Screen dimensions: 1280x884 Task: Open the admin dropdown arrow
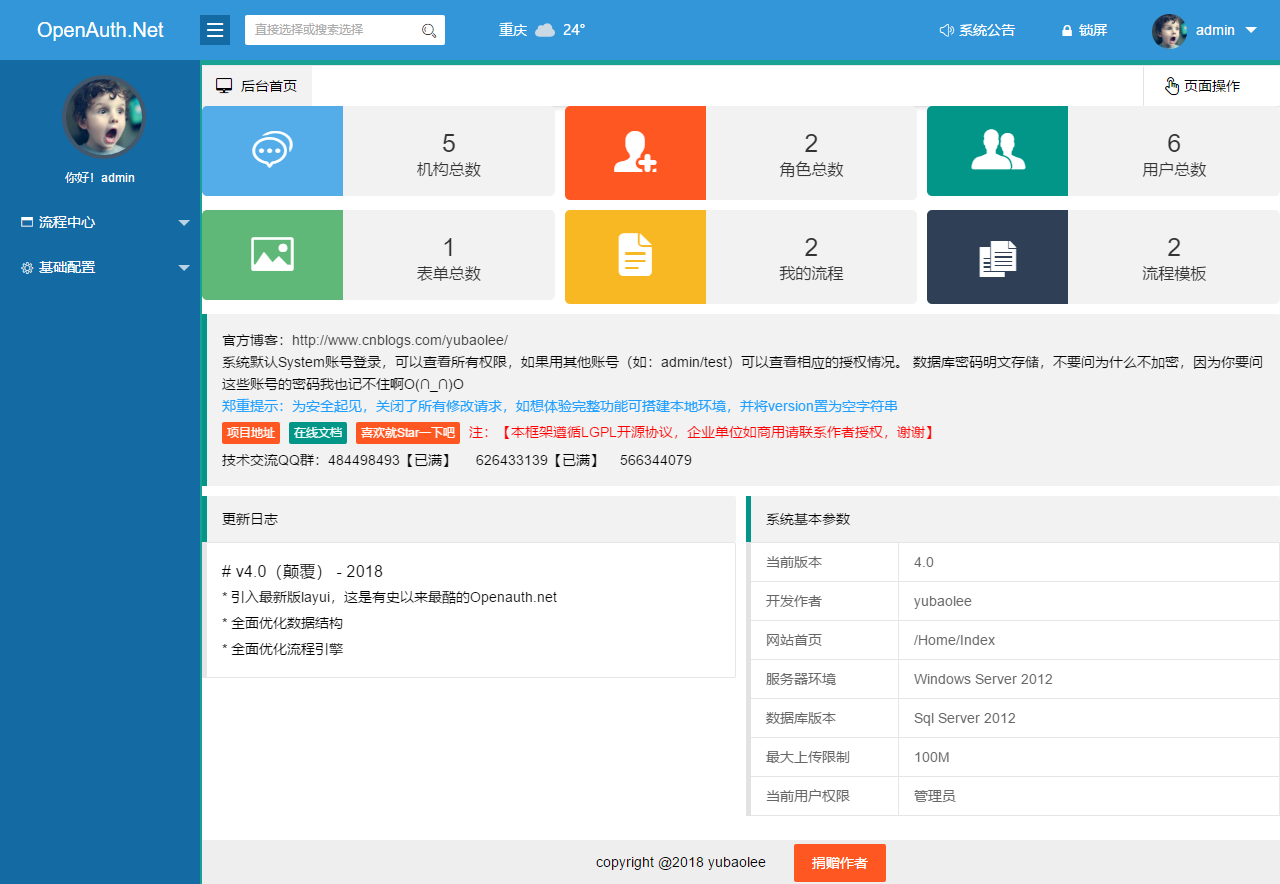point(1251,30)
